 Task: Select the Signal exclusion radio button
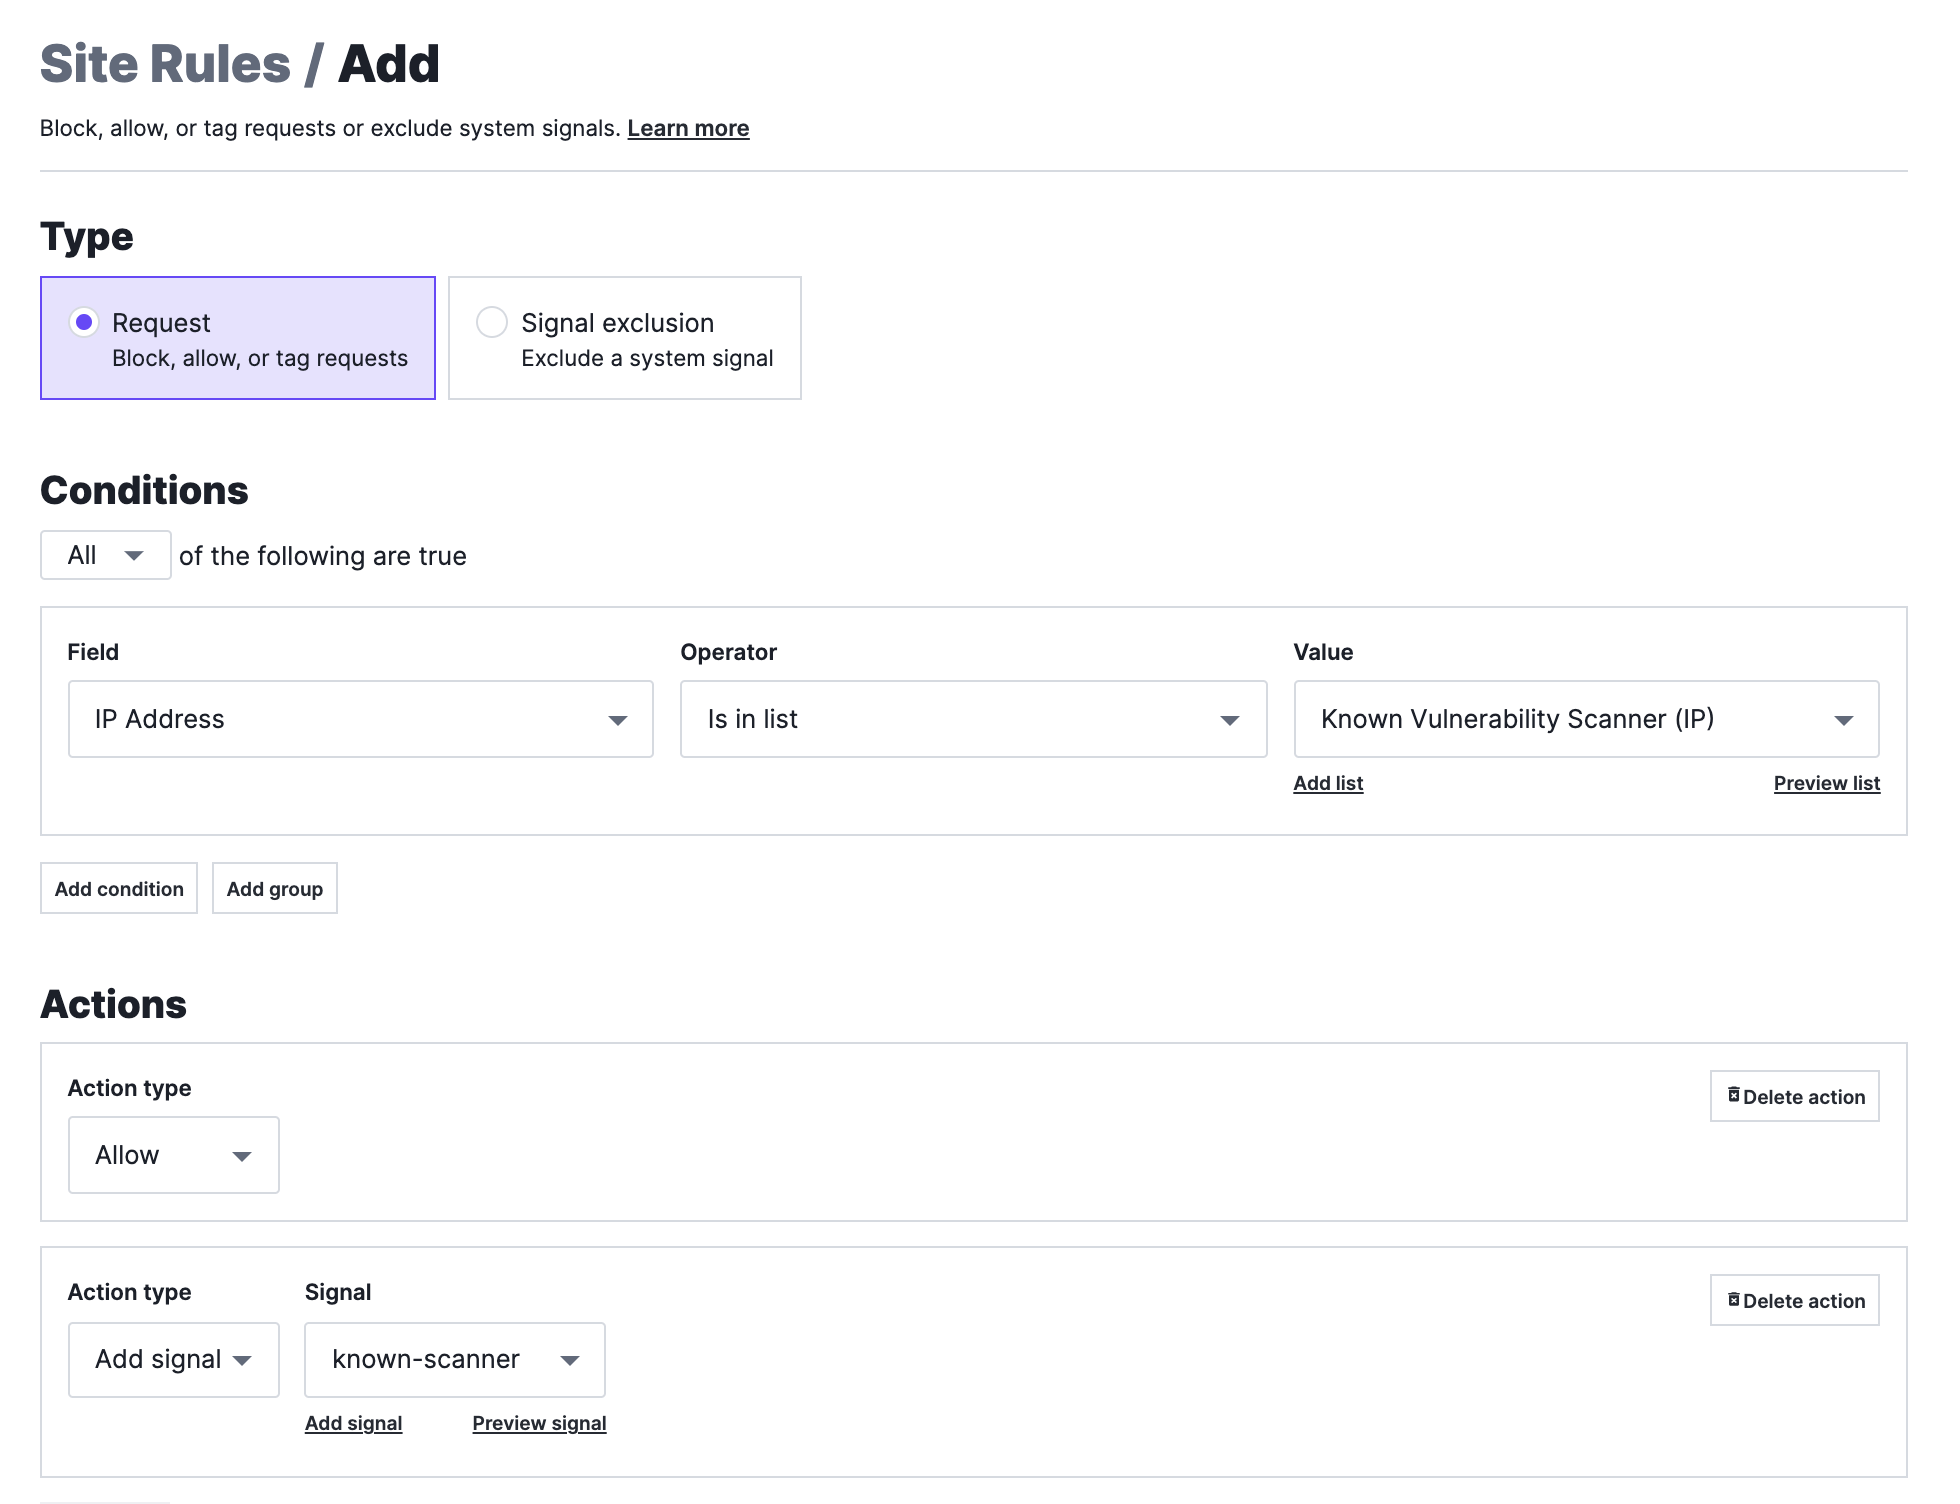(x=491, y=322)
